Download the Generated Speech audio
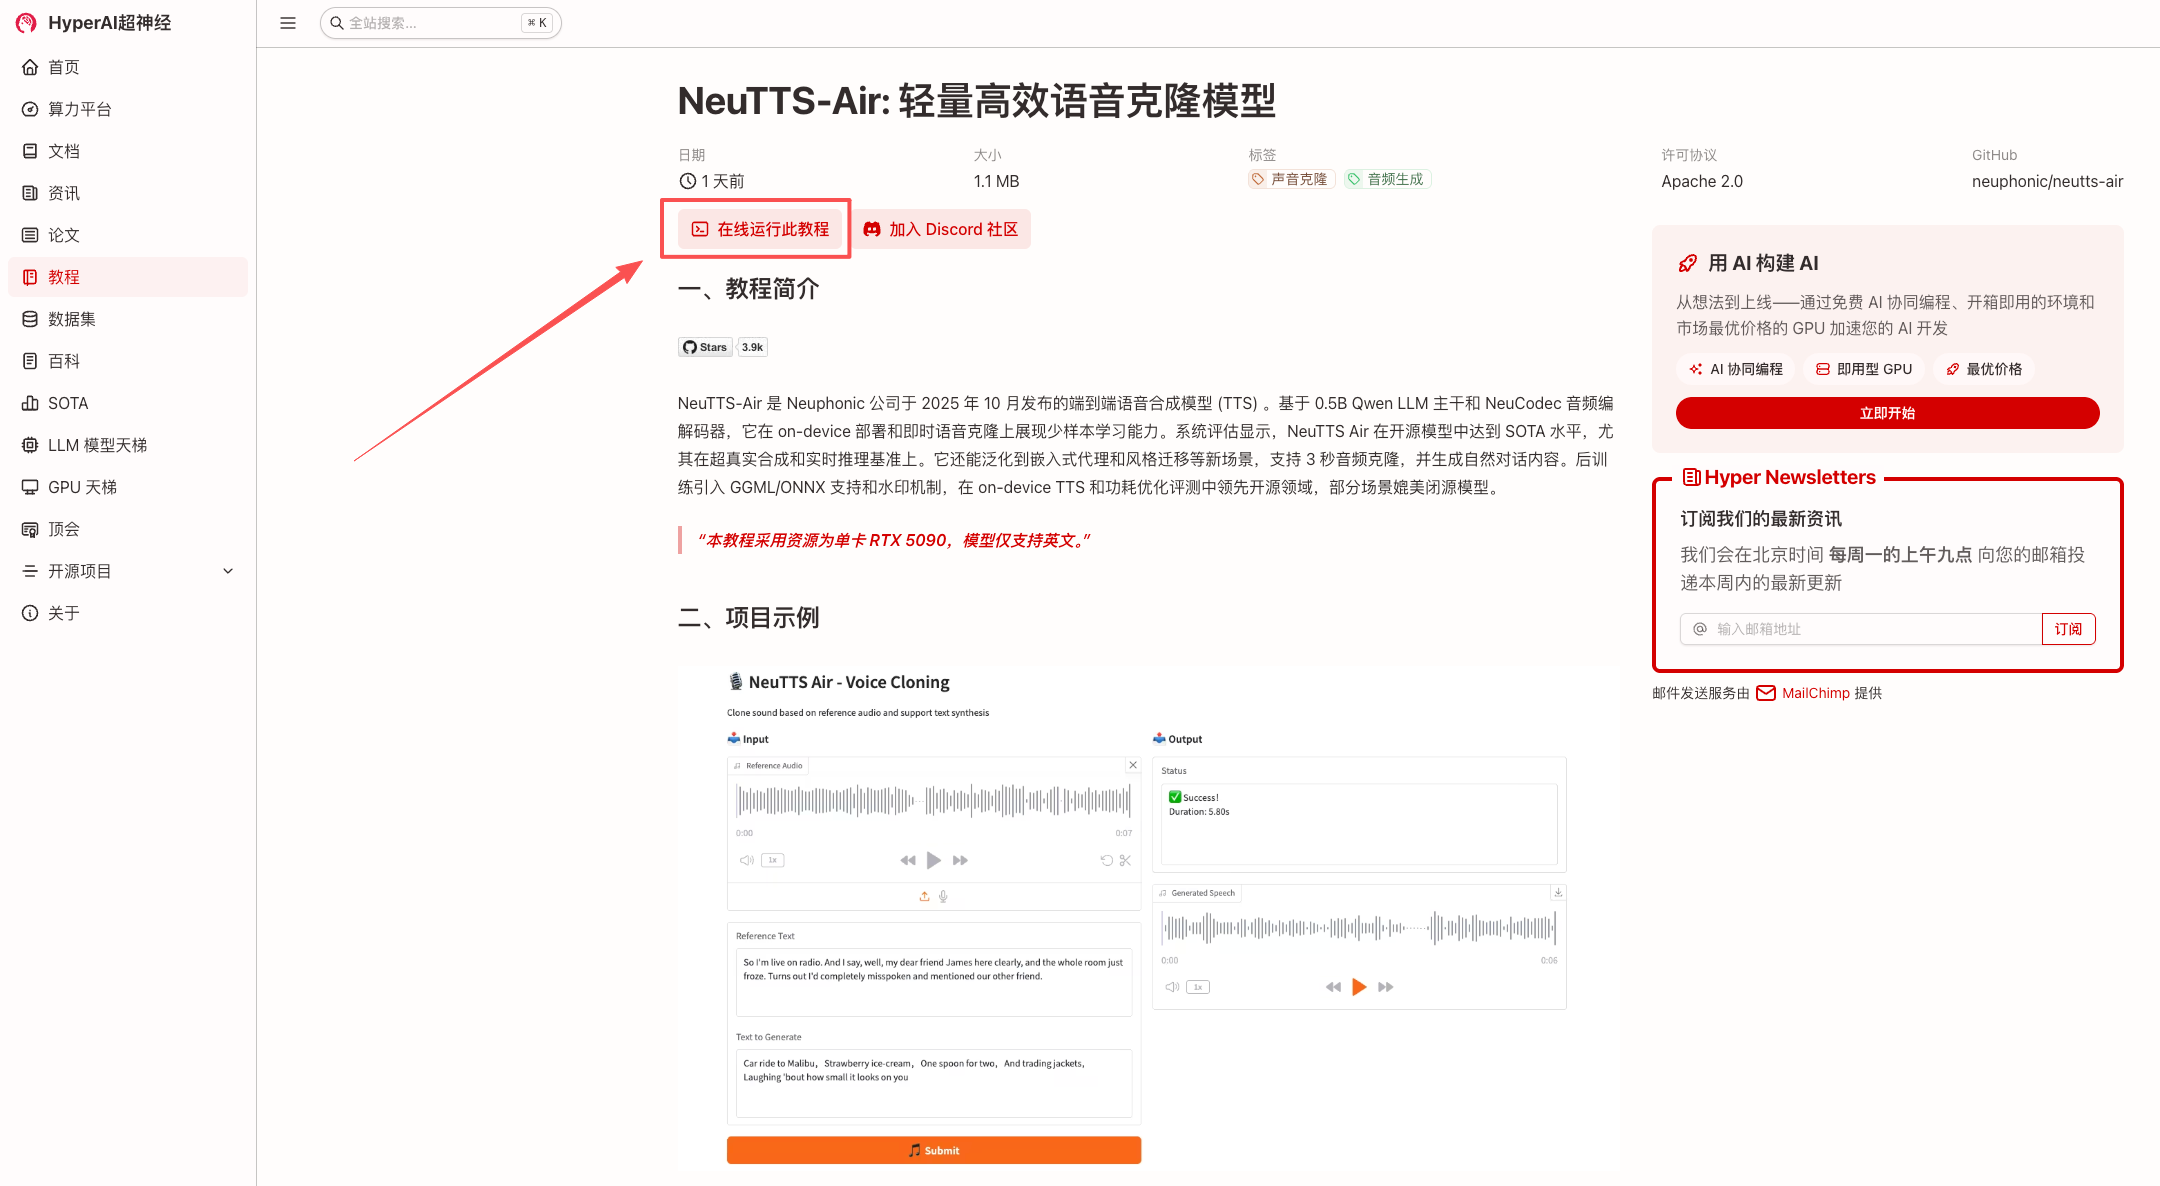 [x=1557, y=892]
